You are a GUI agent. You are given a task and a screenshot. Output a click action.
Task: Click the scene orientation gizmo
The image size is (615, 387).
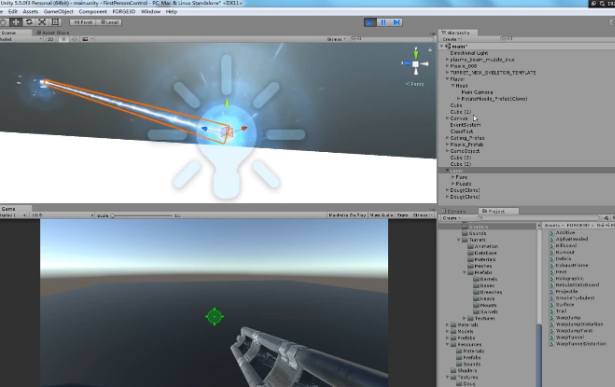coord(415,64)
